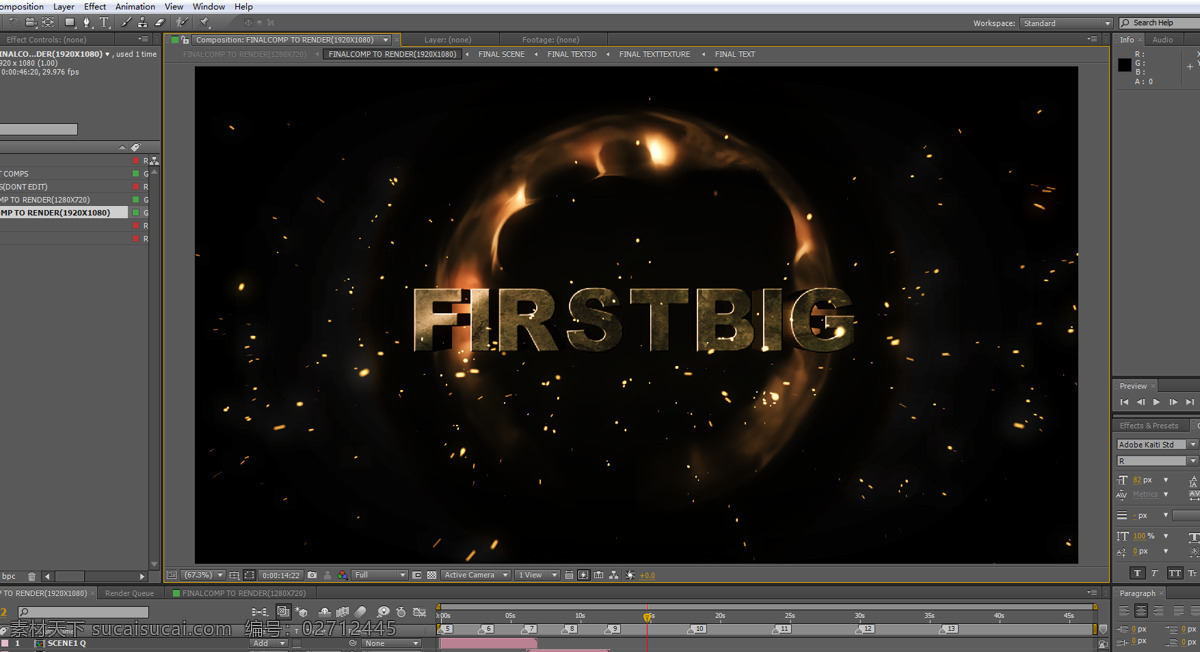Click the current time indicator on timeline
This screenshot has width=1200, height=652.
point(648,617)
